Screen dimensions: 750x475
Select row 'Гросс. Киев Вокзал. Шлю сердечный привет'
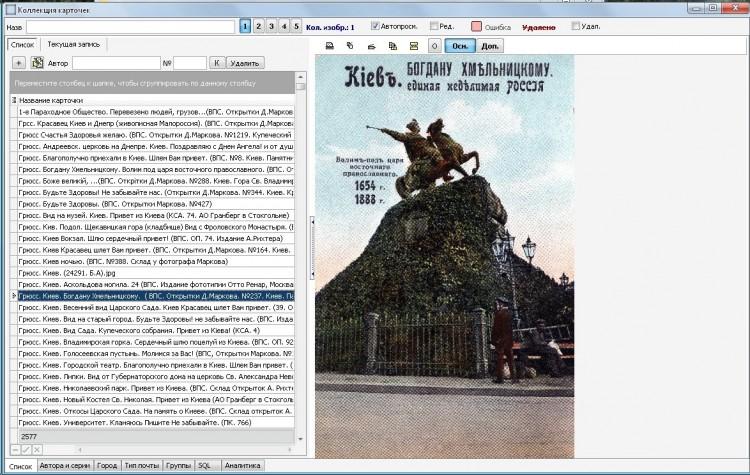coord(156,238)
